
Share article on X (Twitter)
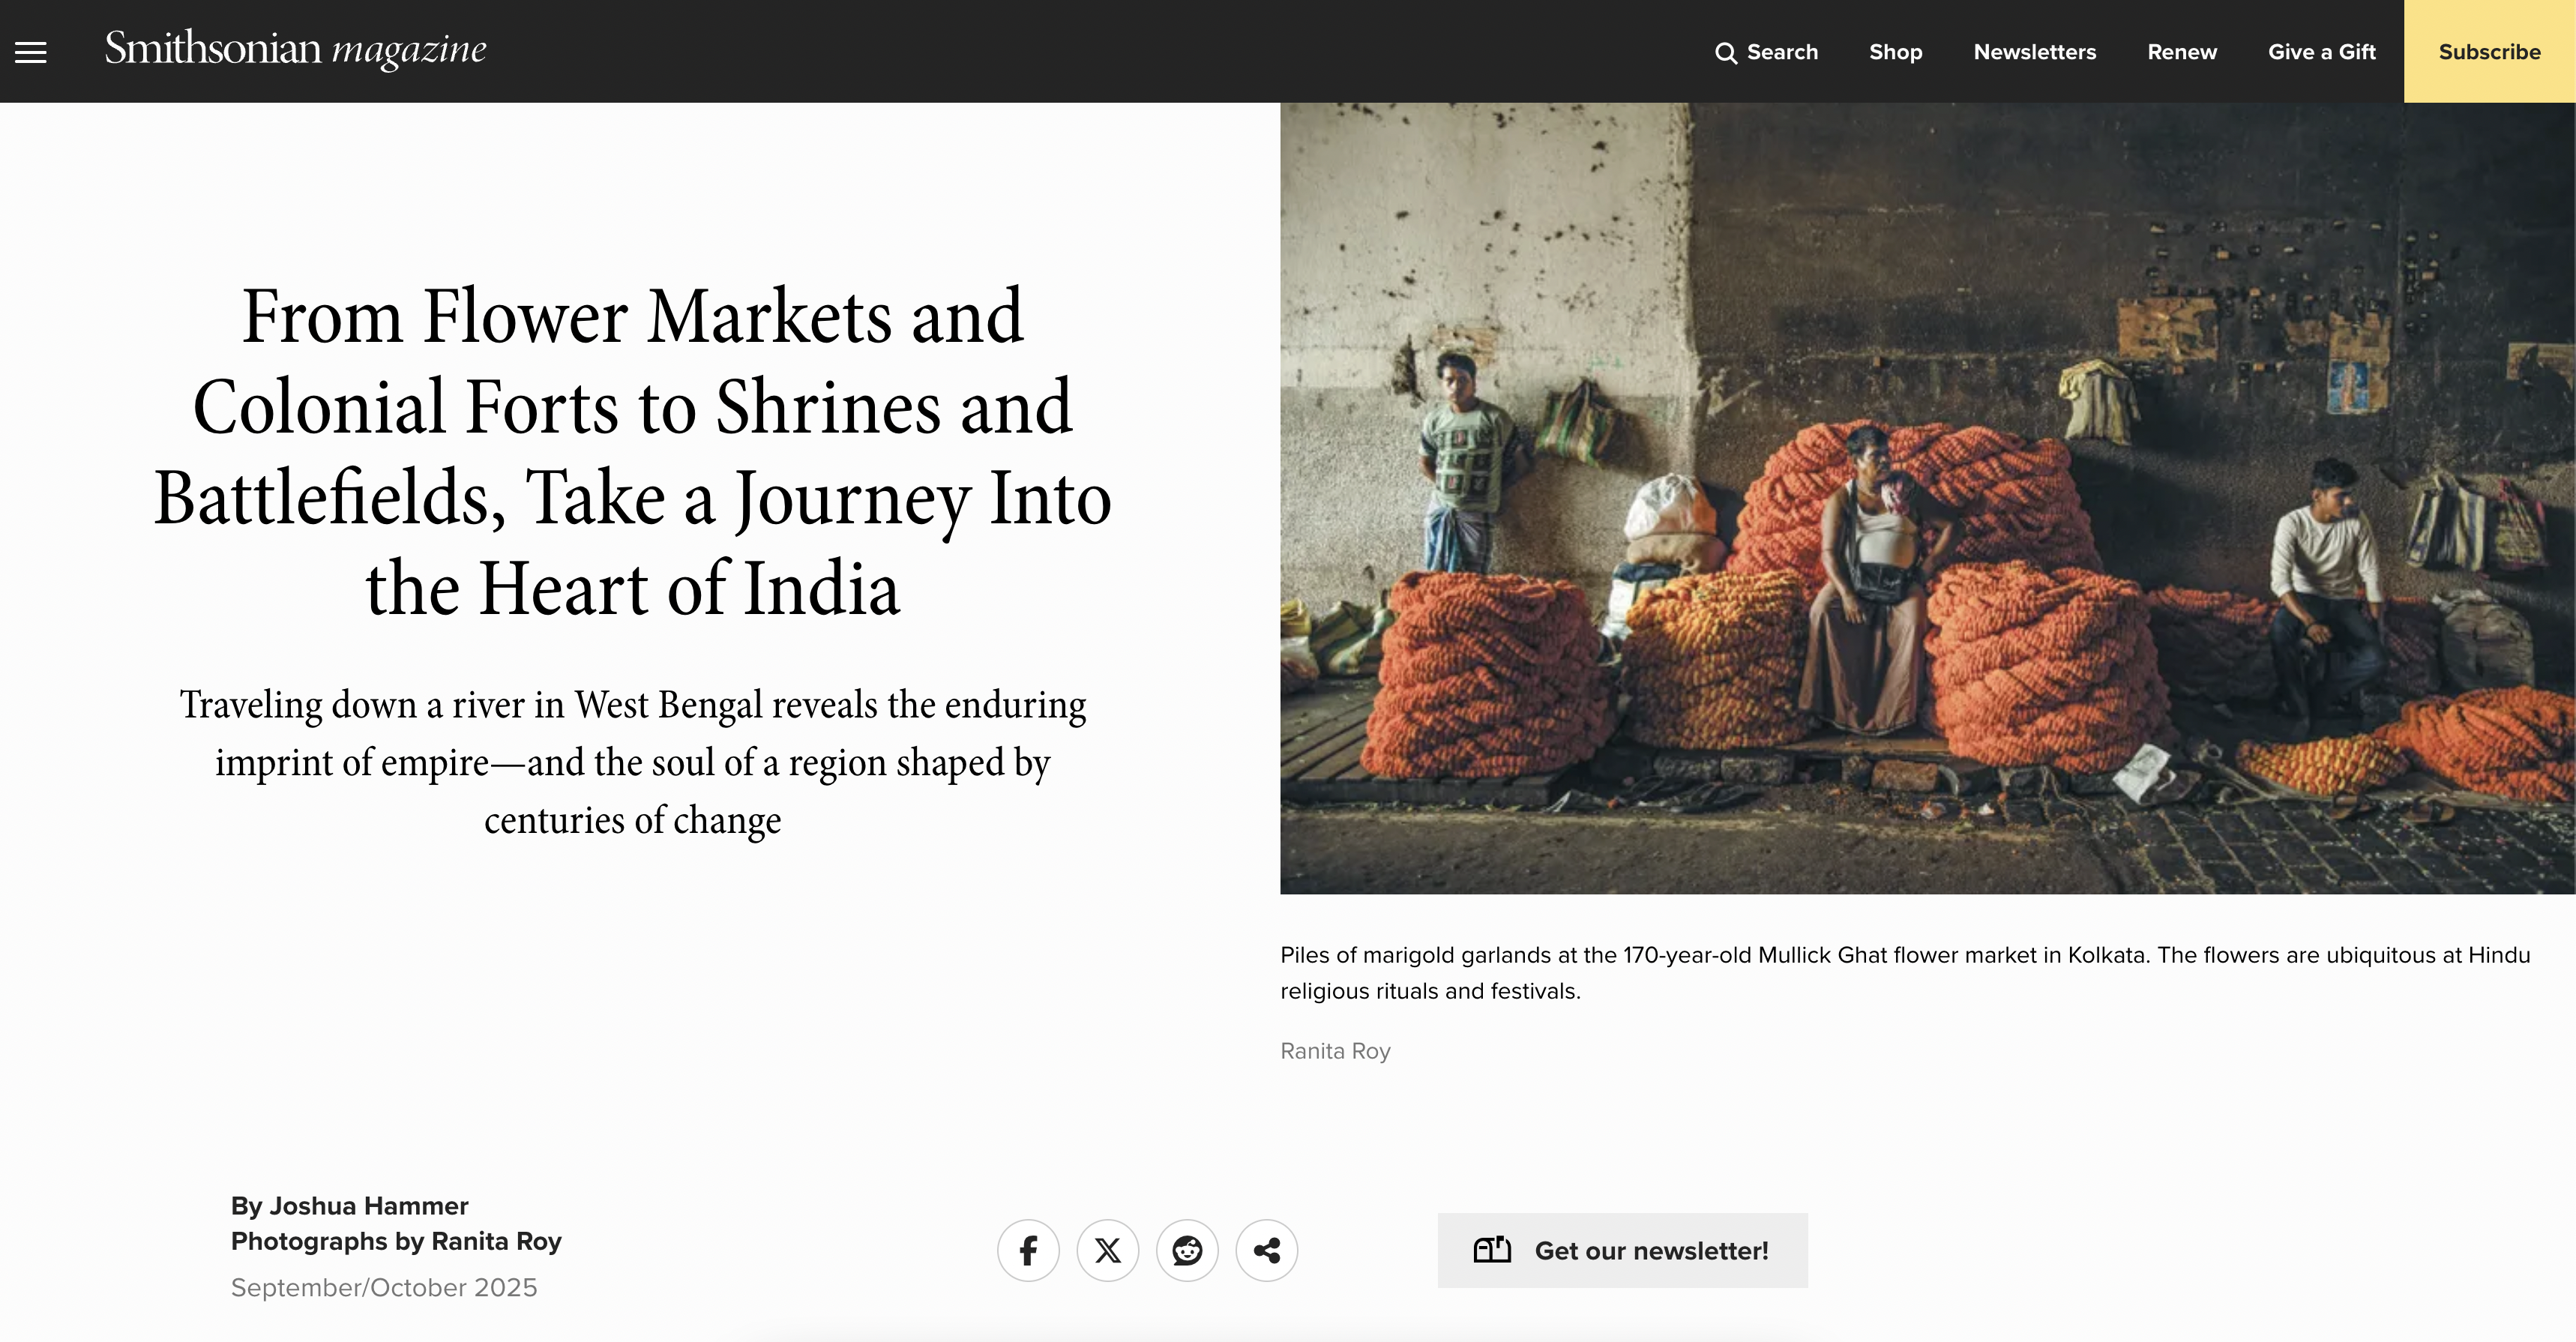click(x=1107, y=1250)
